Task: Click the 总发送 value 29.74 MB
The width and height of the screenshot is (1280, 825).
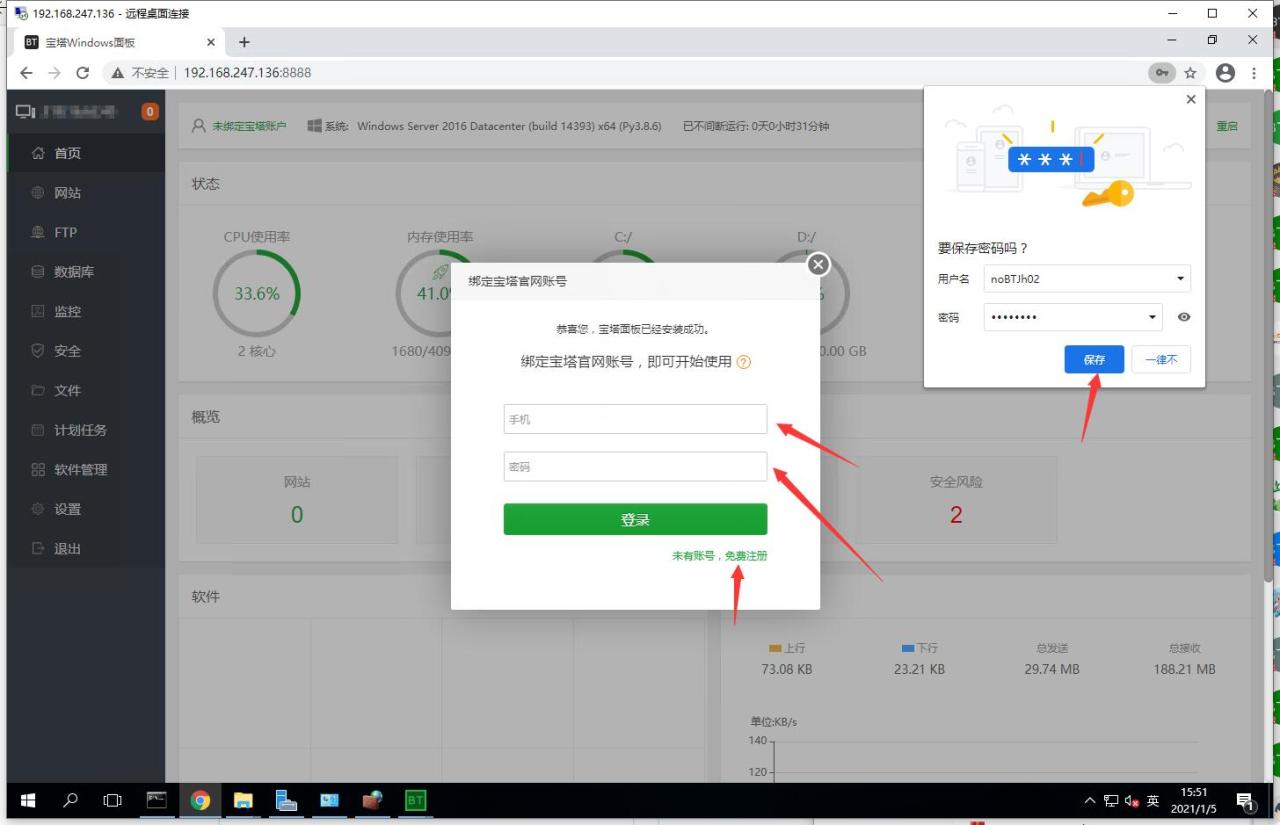Action: (x=1052, y=669)
